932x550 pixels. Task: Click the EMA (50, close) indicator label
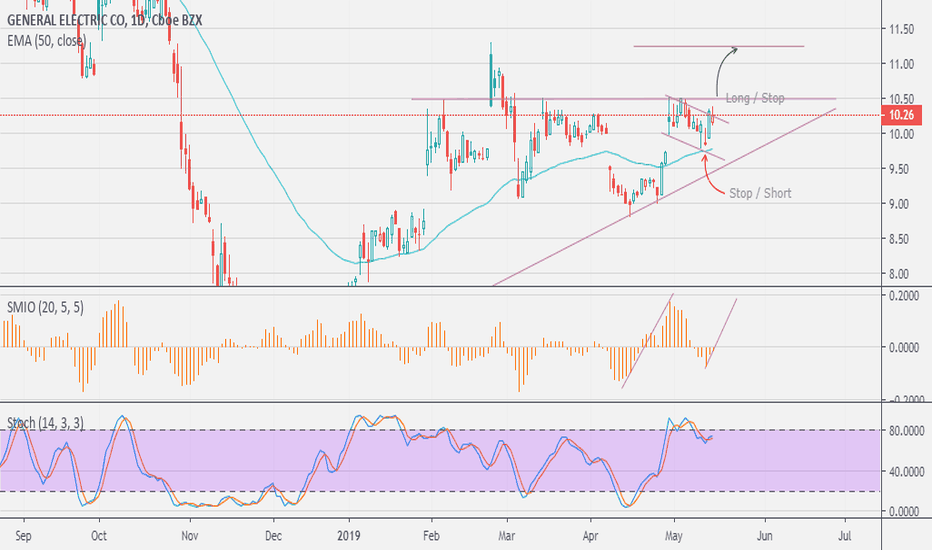pyautogui.click(x=46, y=40)
